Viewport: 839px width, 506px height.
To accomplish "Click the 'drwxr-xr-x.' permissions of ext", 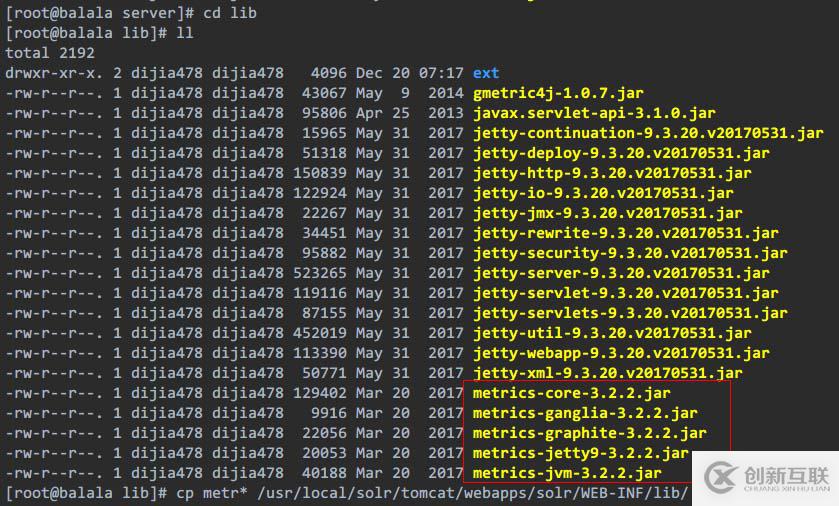I will coord(54,73).
